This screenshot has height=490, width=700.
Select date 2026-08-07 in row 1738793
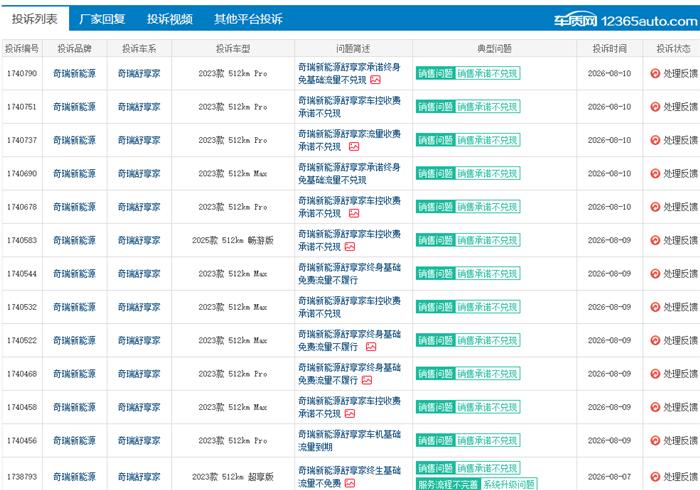[x=609, y=477]
